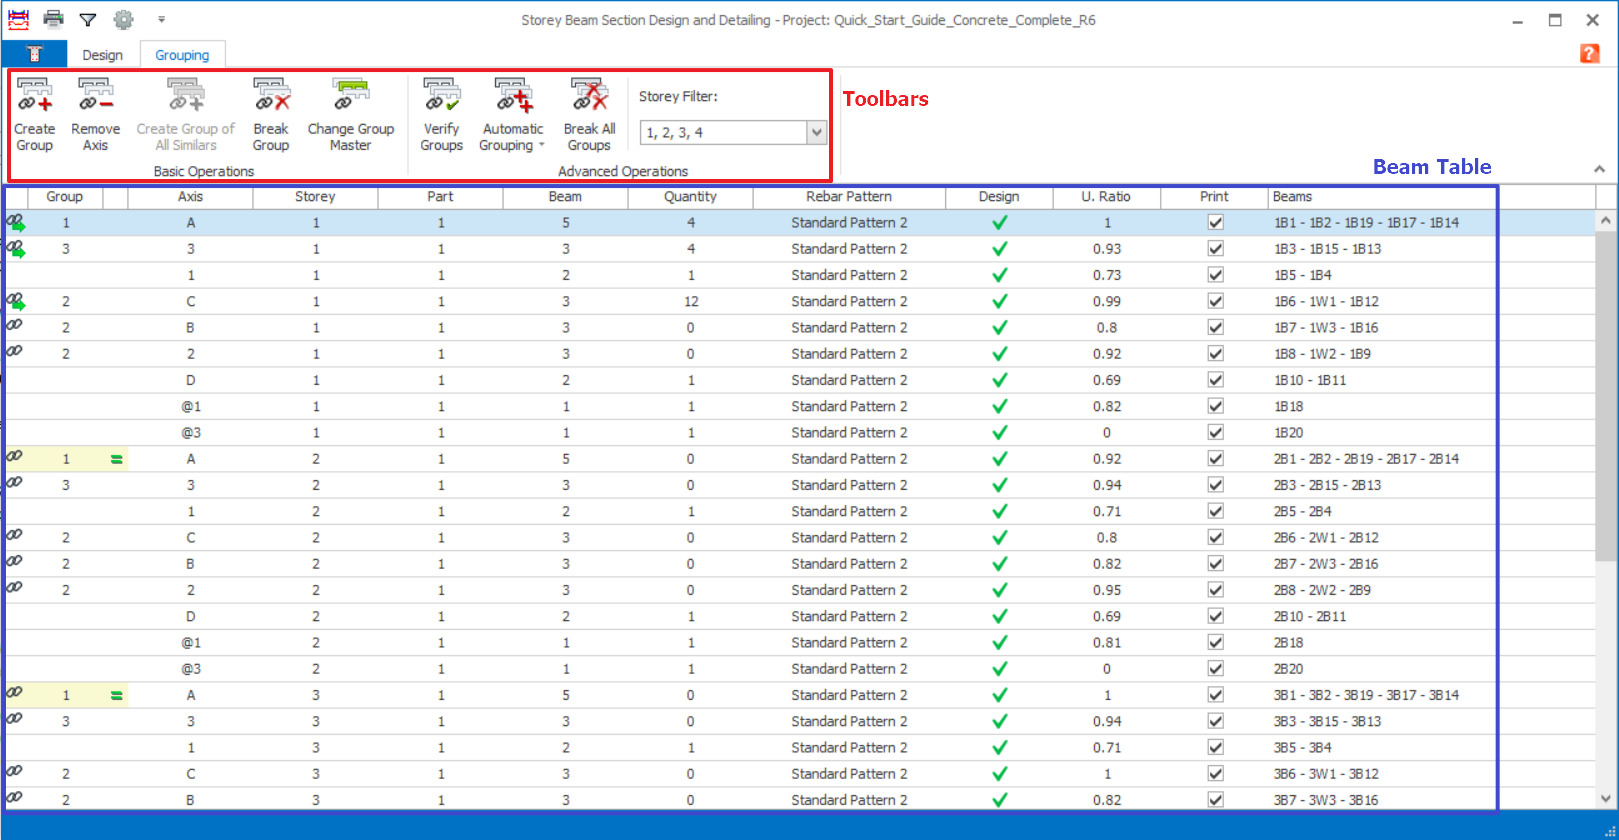Screen dimensions: 1619x840
Task: Click the scroll down arrow of beam table
Action: tap(1606, 798)
